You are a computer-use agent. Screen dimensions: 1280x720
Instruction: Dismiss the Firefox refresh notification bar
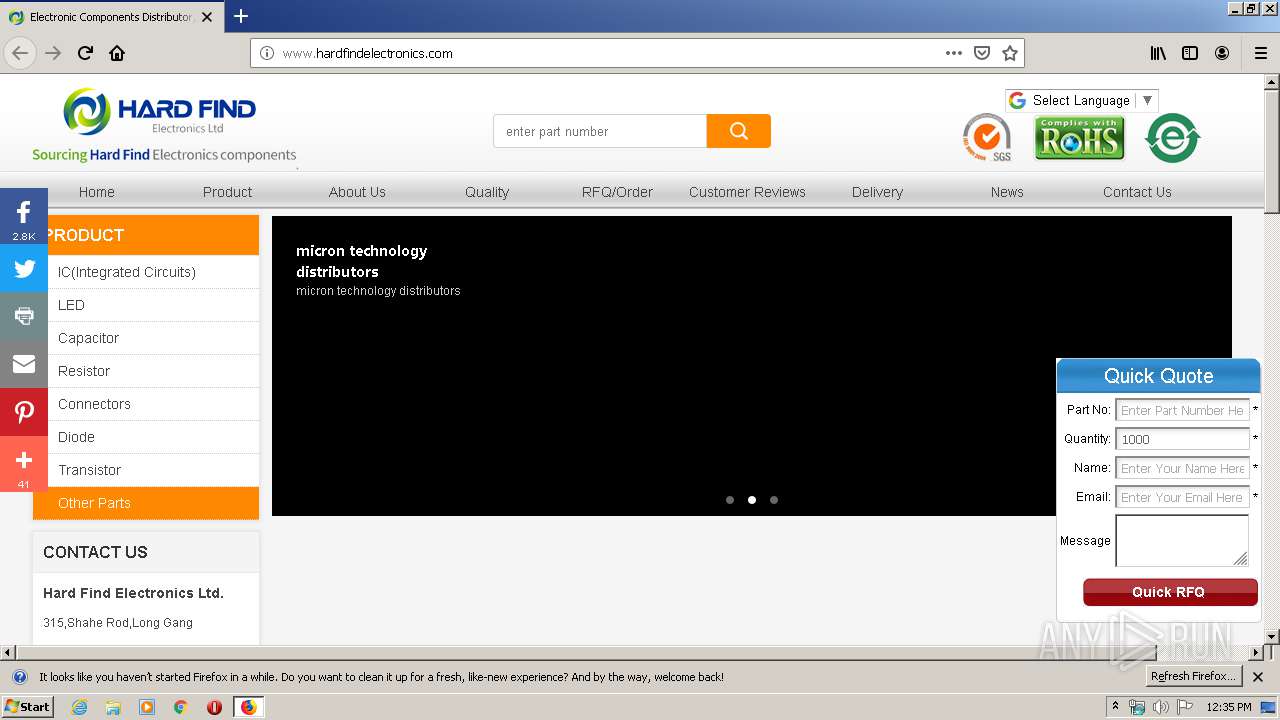[1258, 677]
